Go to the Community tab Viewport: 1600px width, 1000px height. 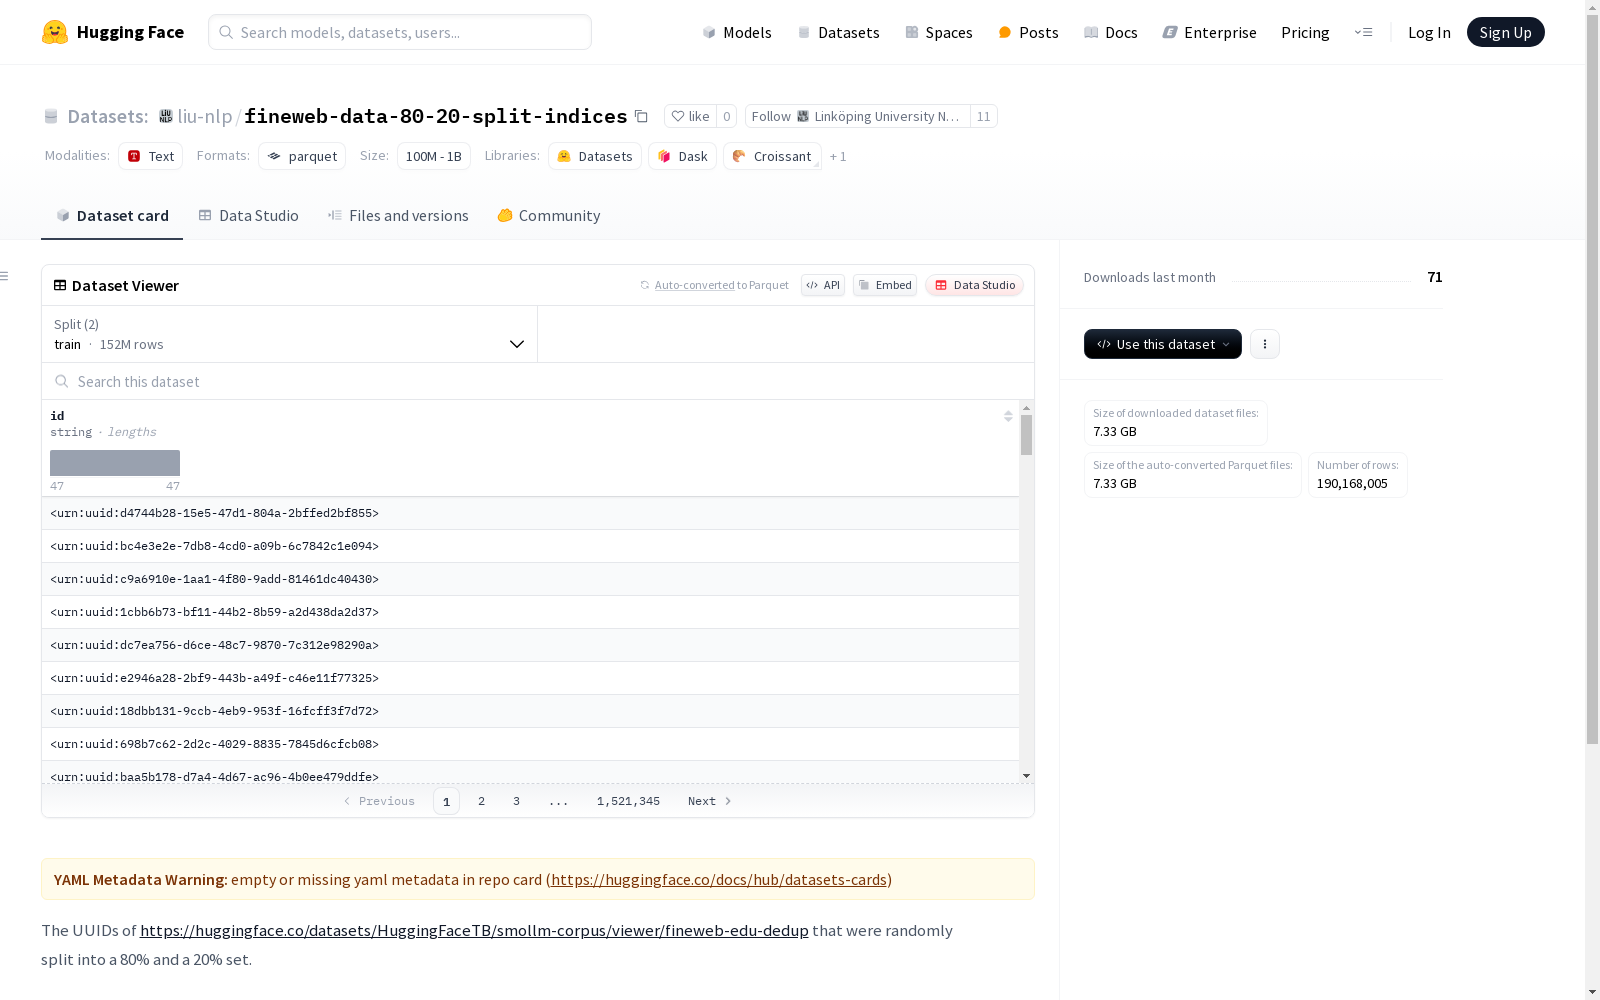[x=549, y=216]
